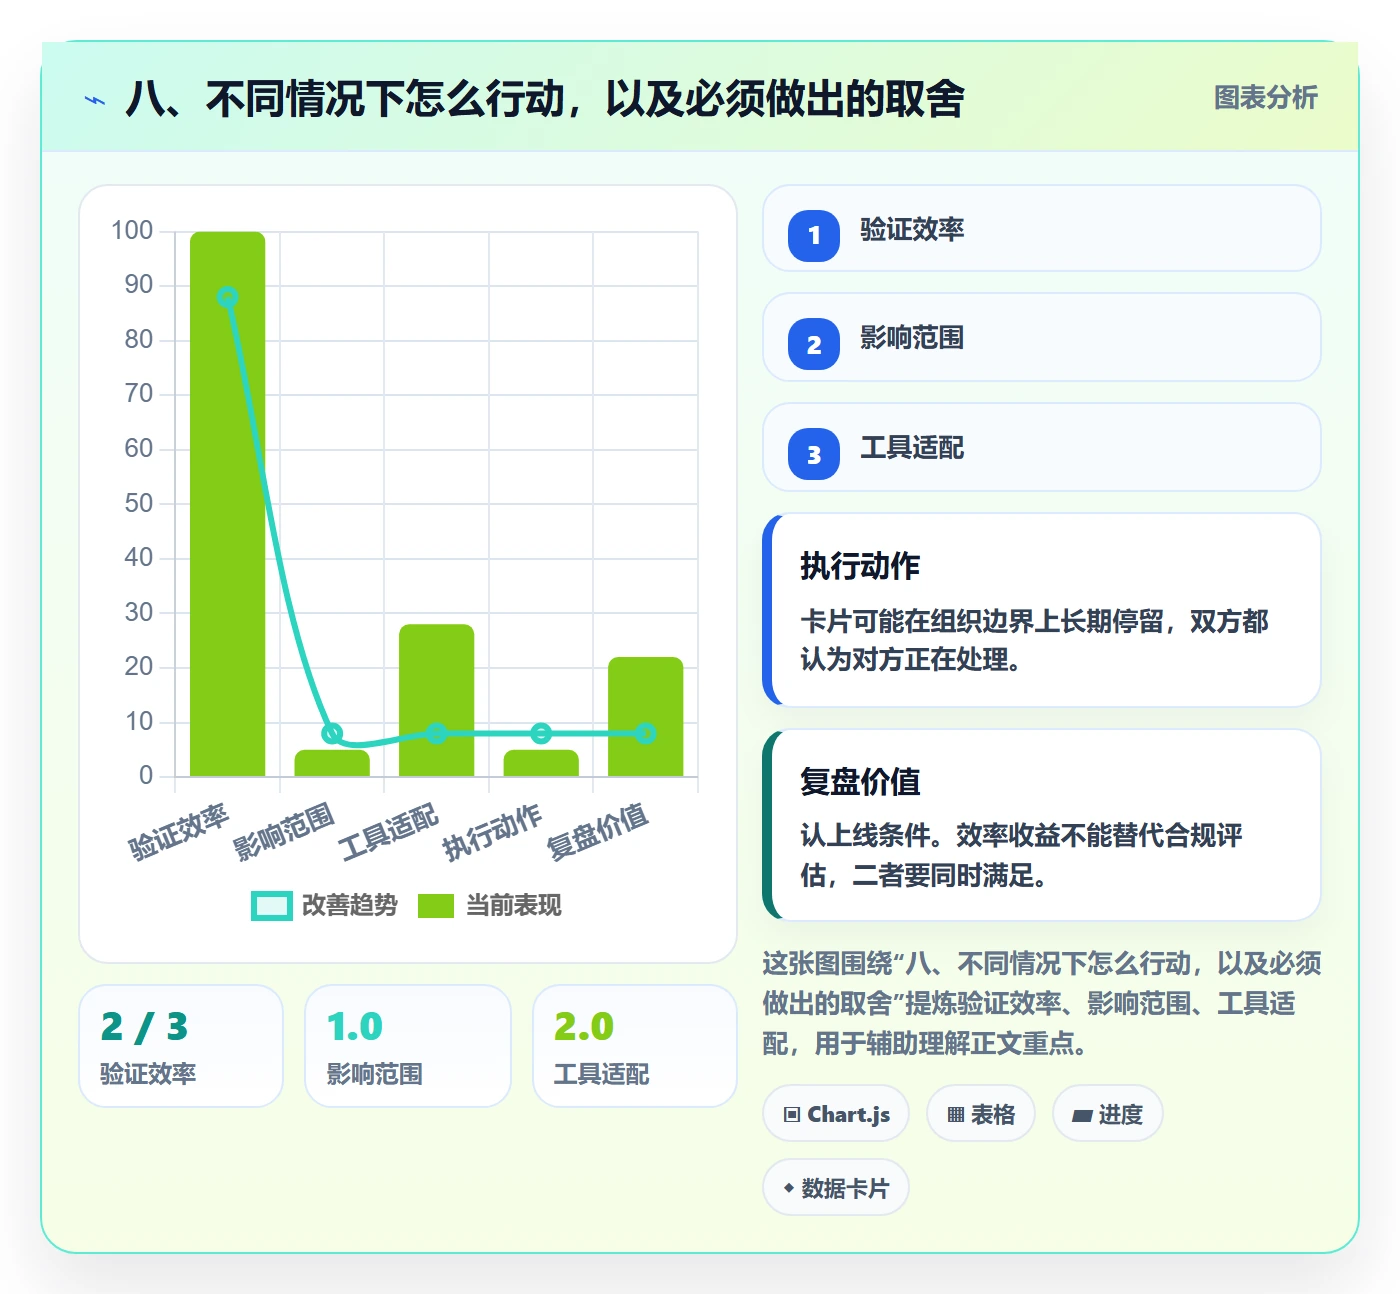This screenshot has width=1400, height=1294.
Task: Click the 2.0 工具适配 stat card
Action: tap(635, 1046)
